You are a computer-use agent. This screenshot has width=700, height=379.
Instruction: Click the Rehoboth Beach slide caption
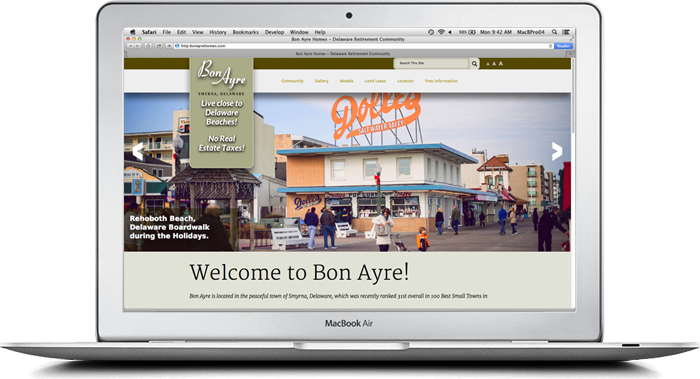coord(170,227)
